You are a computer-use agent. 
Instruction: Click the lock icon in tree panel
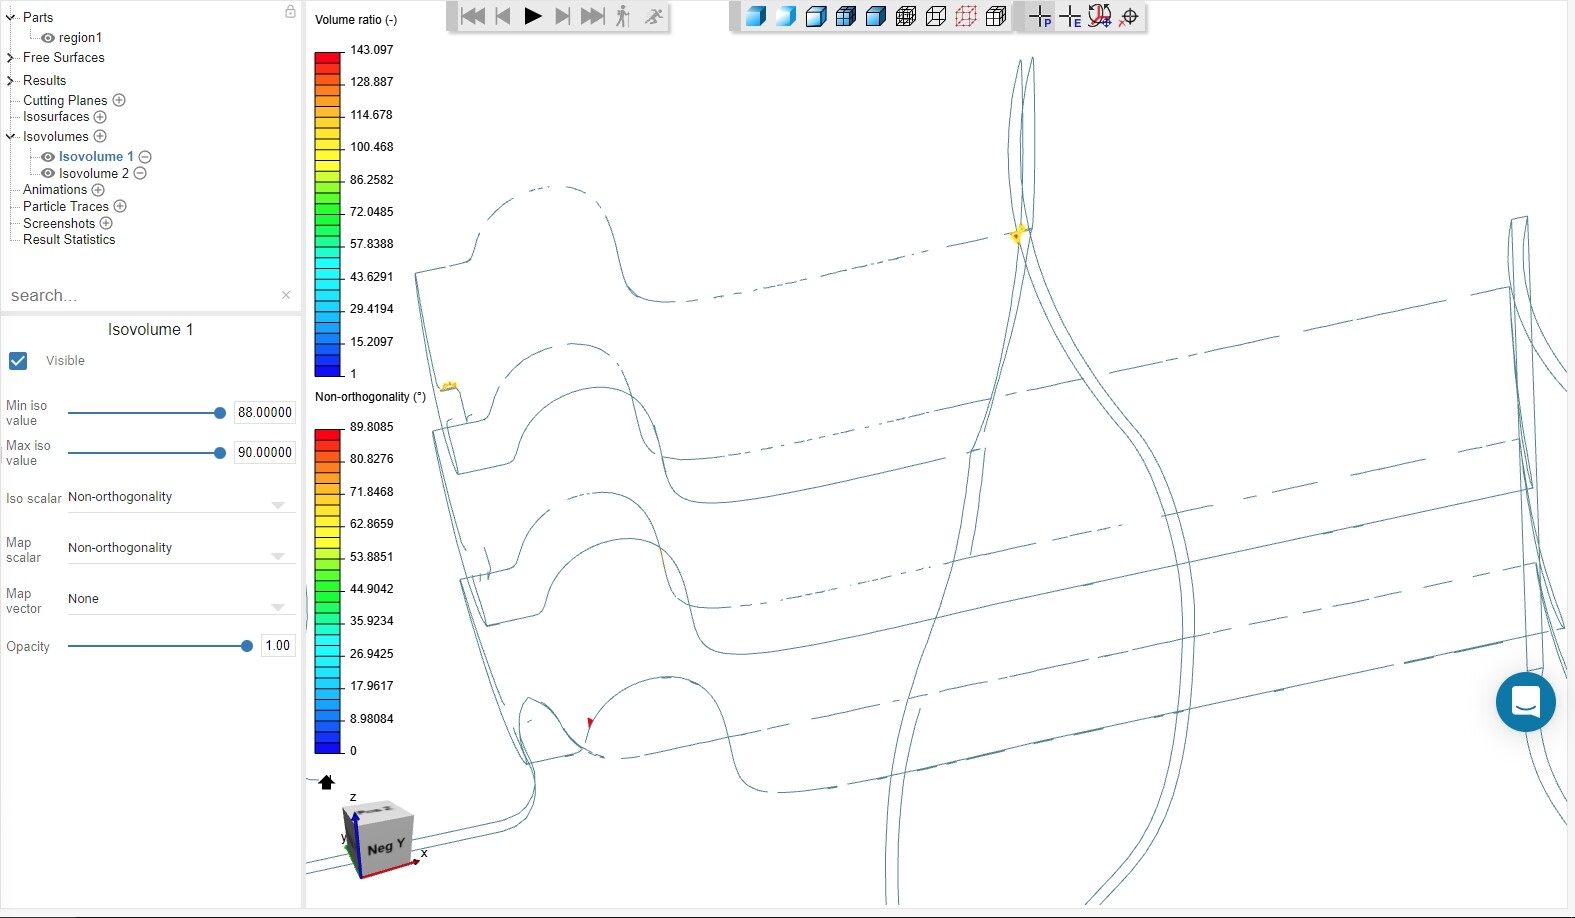click(290, 12)
